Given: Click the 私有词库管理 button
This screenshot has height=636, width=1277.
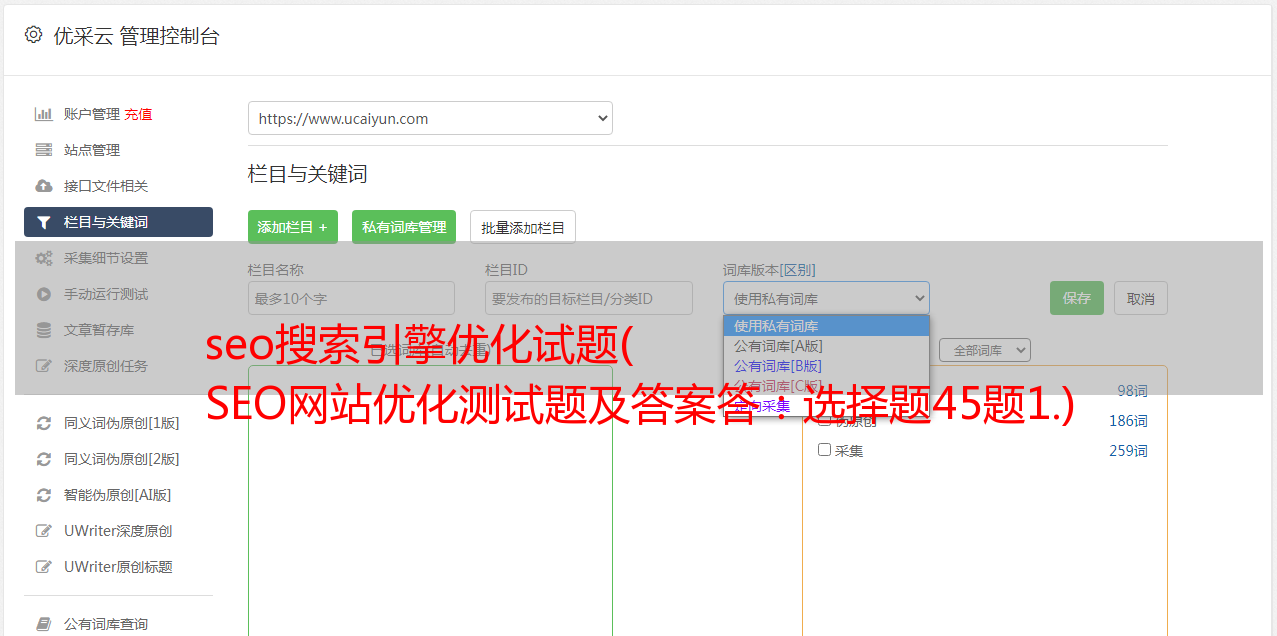Looking at the screenshot, I should tap(404, 227).
